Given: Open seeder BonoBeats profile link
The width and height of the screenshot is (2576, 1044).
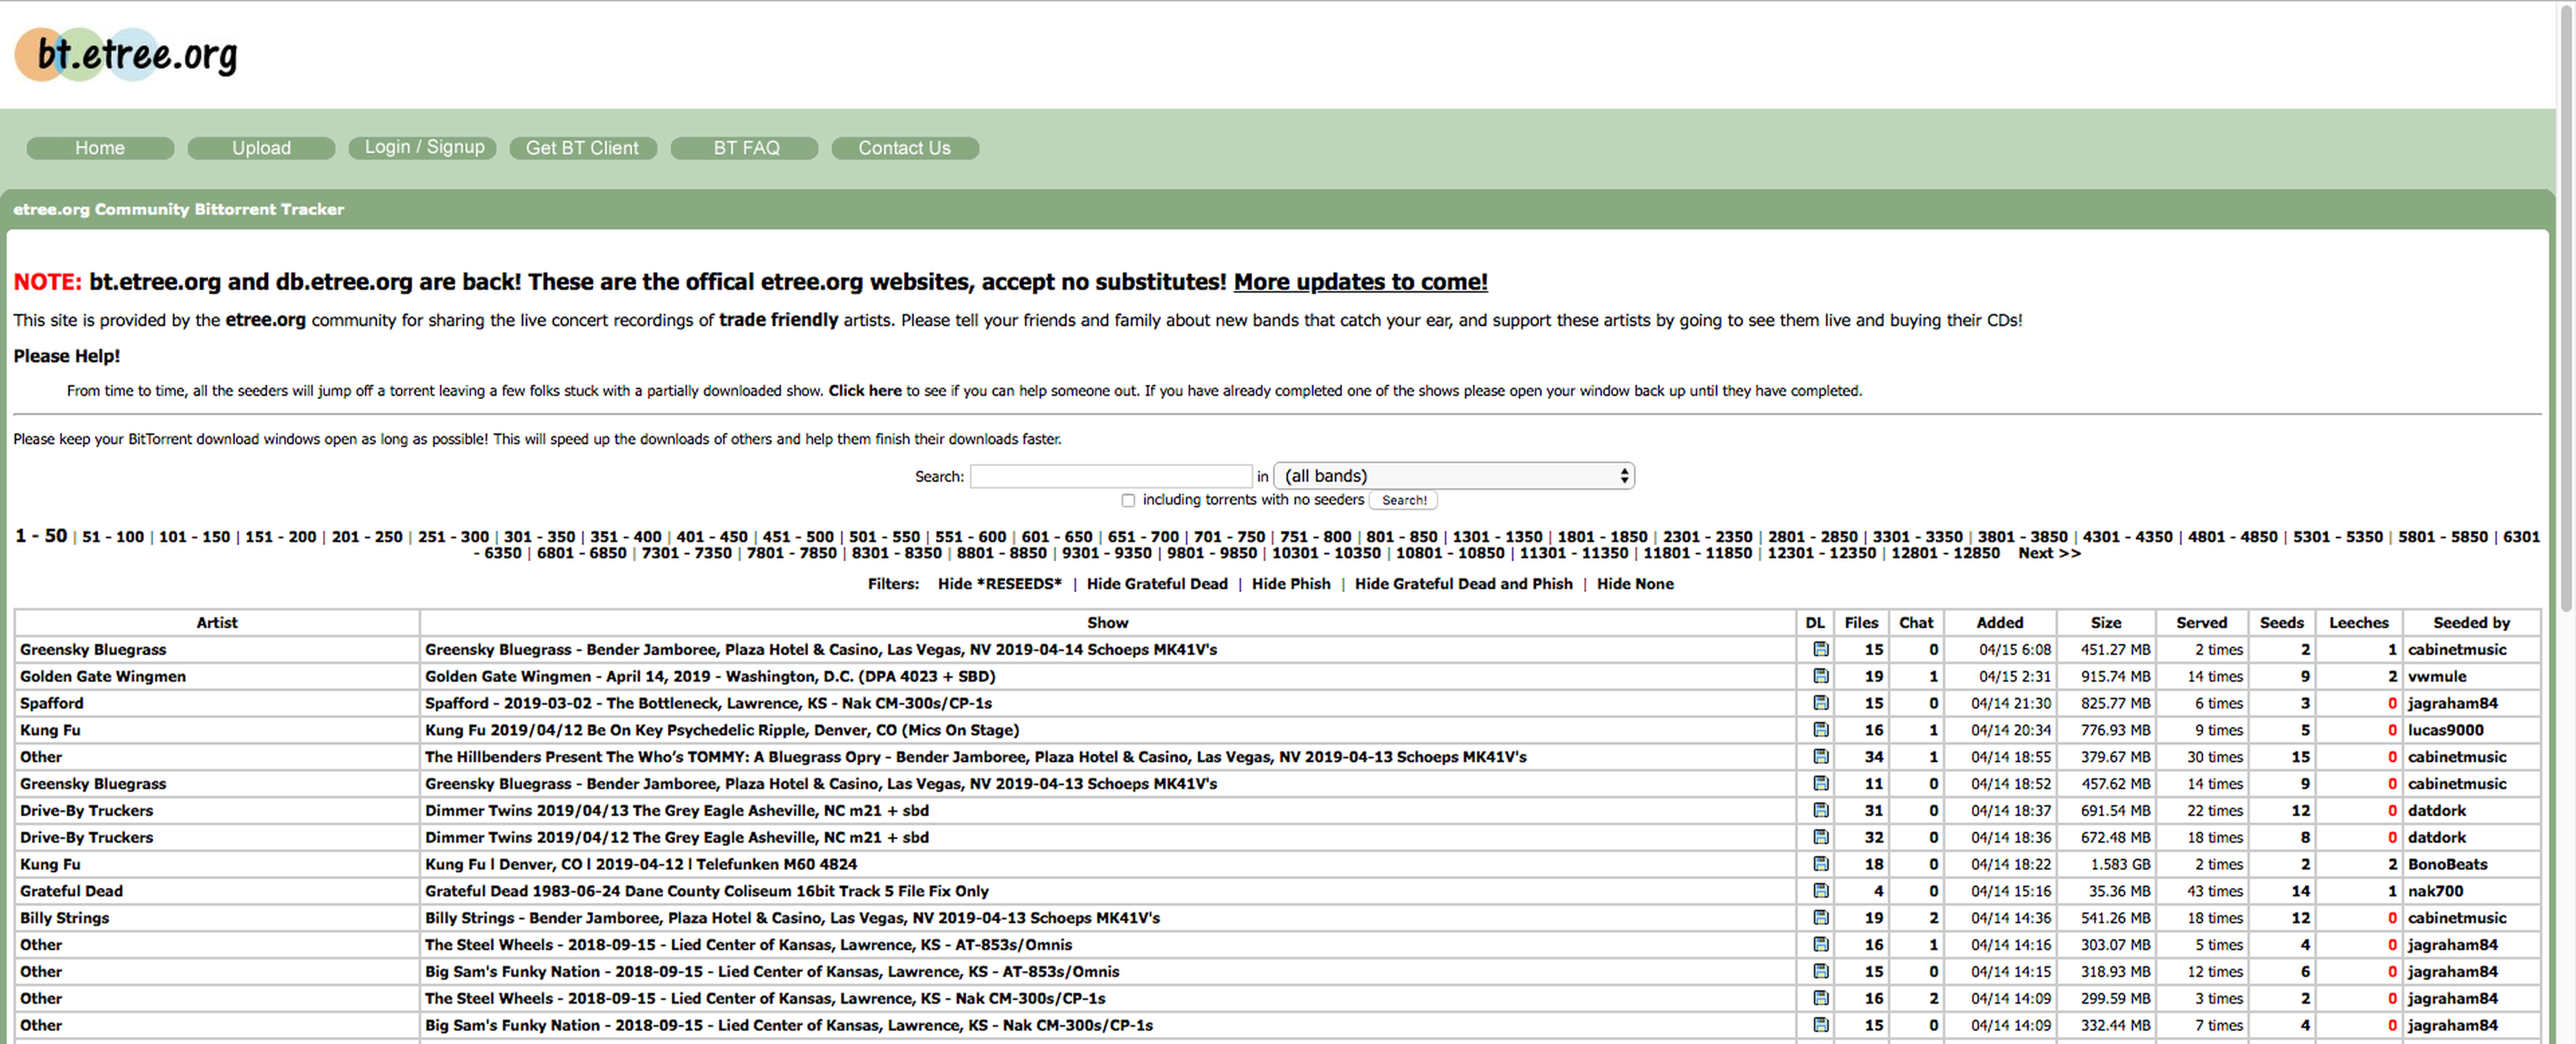Looking at the screenshot, I should pos(2447,864).
